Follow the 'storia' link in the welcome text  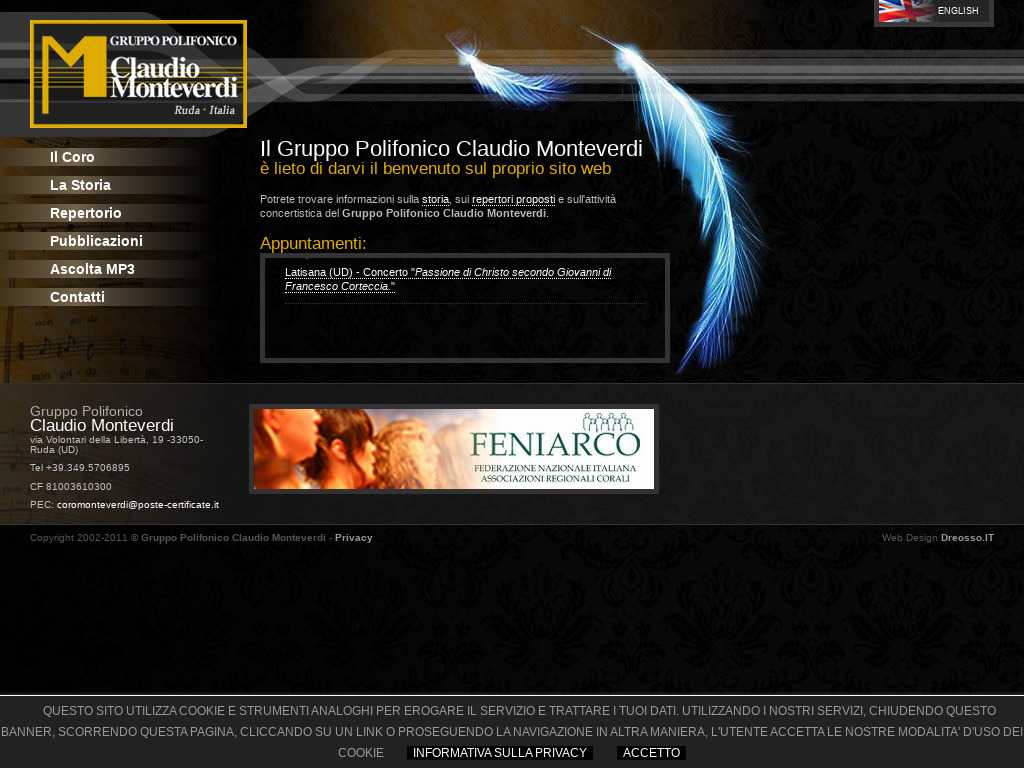click(x=435, y=200)
